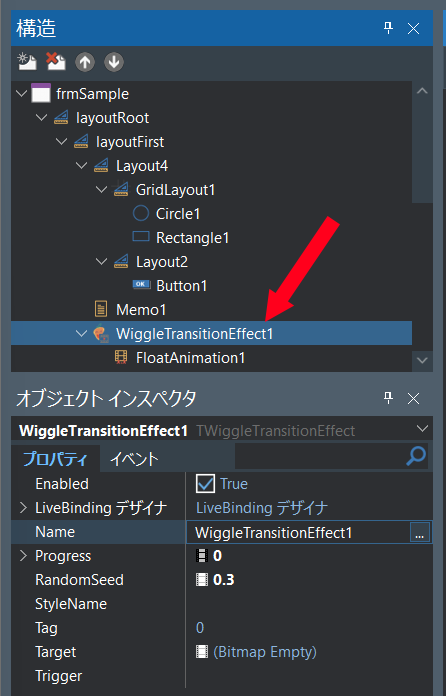Select the Circle1 shape icon in tree
Screen dimensions: 446x696
(x=141, y=214)
